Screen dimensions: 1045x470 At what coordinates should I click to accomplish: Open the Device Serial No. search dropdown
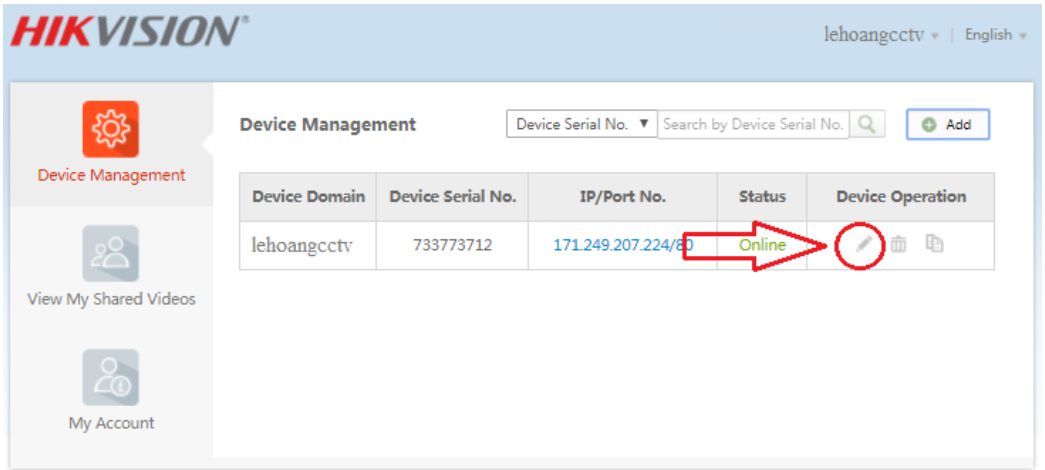click(x=582, y=124)
